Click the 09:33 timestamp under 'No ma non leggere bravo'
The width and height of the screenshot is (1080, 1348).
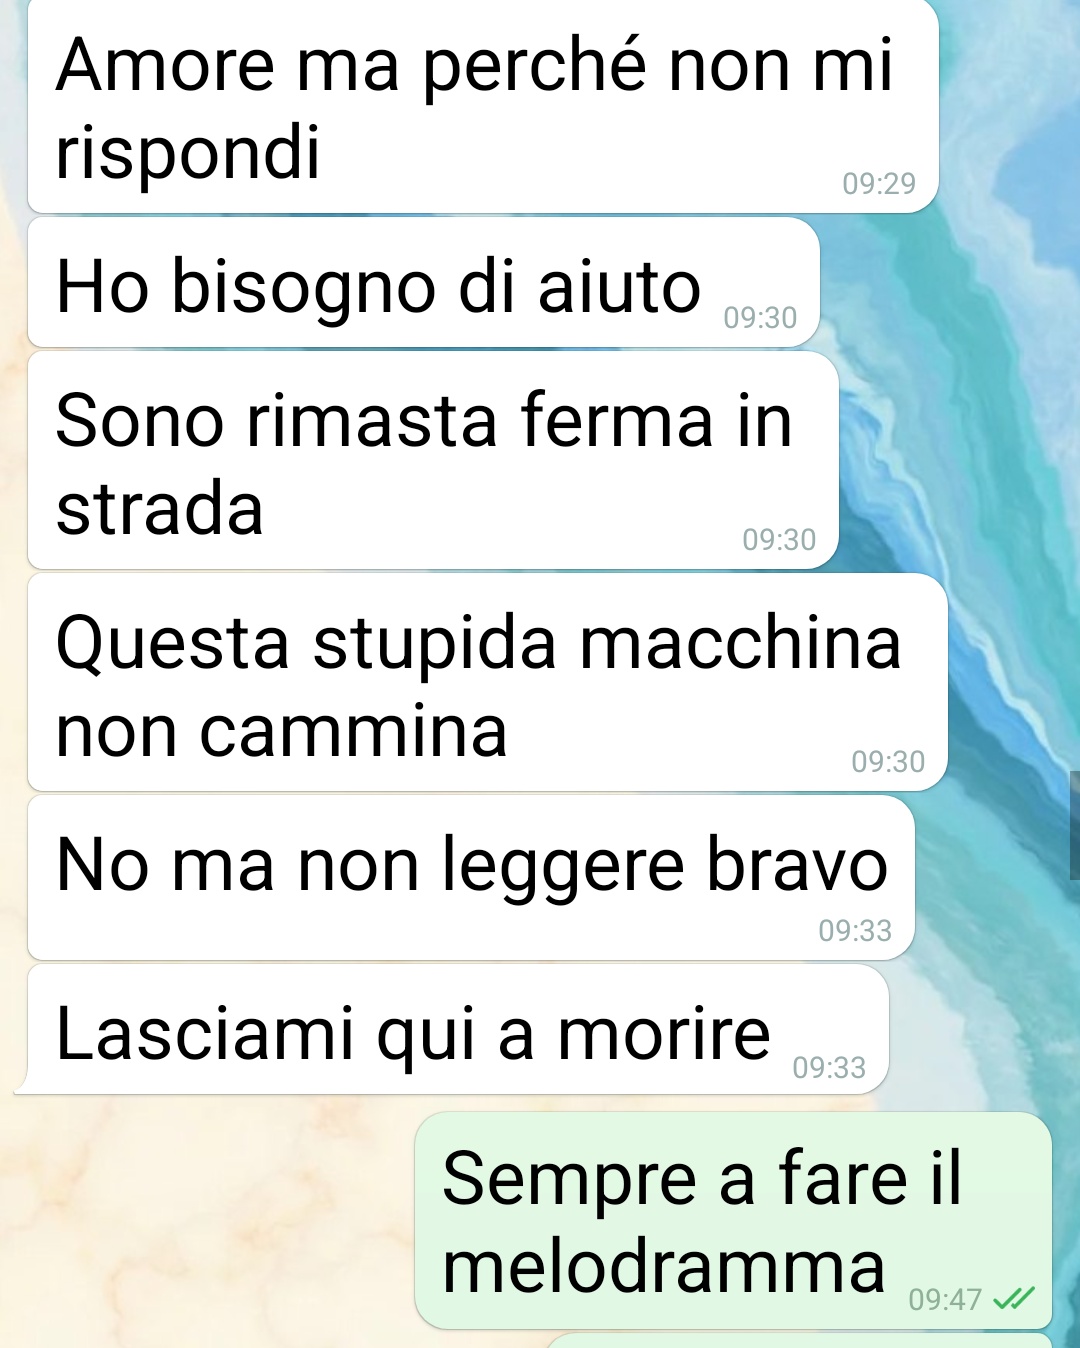(855, 931)
